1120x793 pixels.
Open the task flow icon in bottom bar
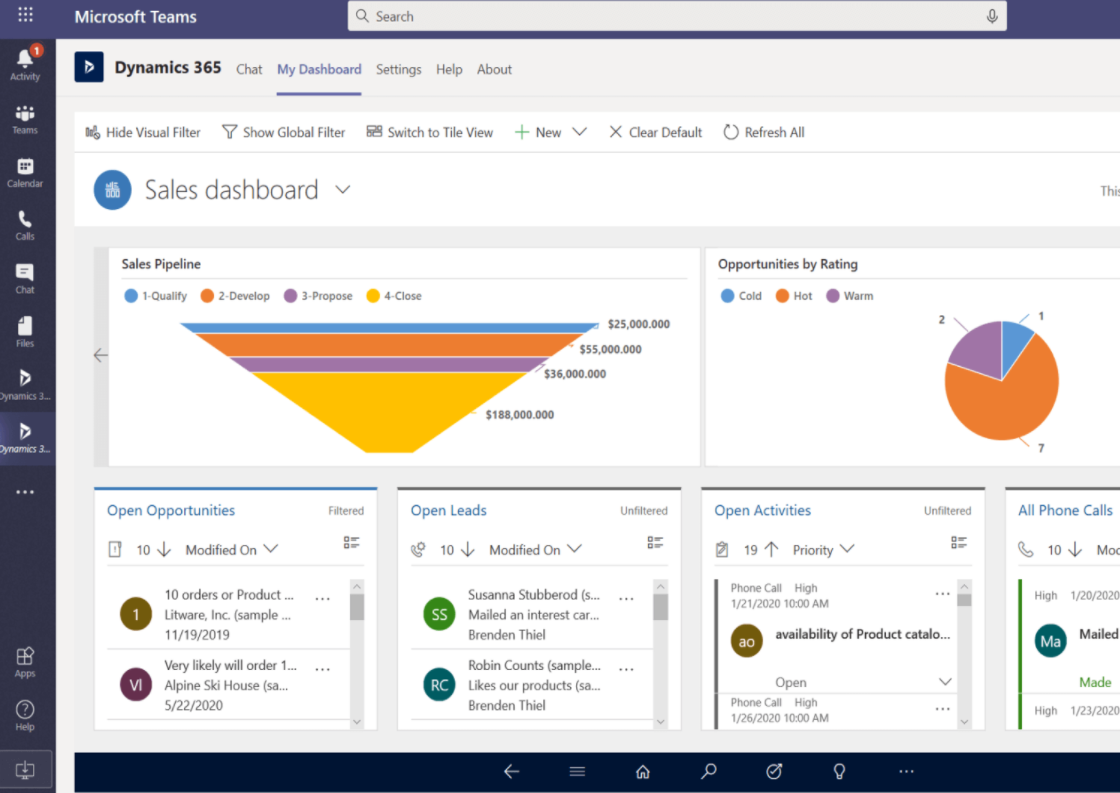[774, 772]
